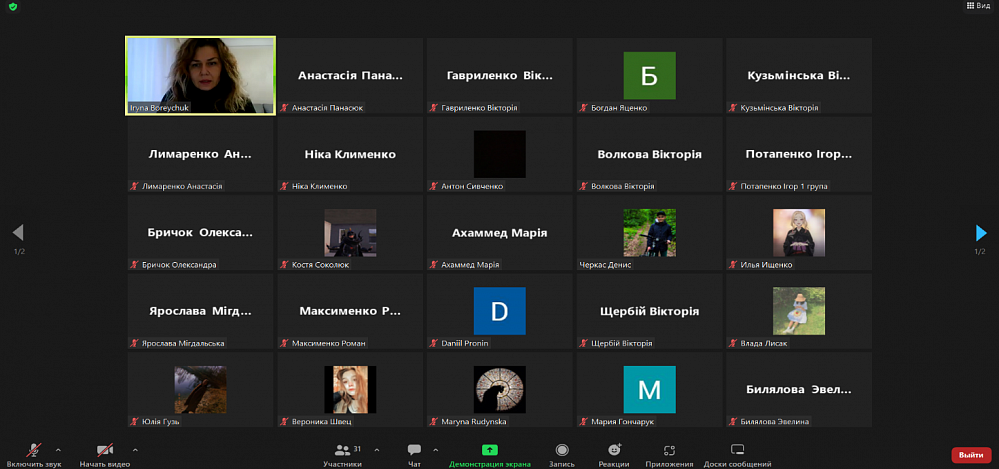Click muted mic icon by Ярослава Мігдальська

tap(134, 343)
